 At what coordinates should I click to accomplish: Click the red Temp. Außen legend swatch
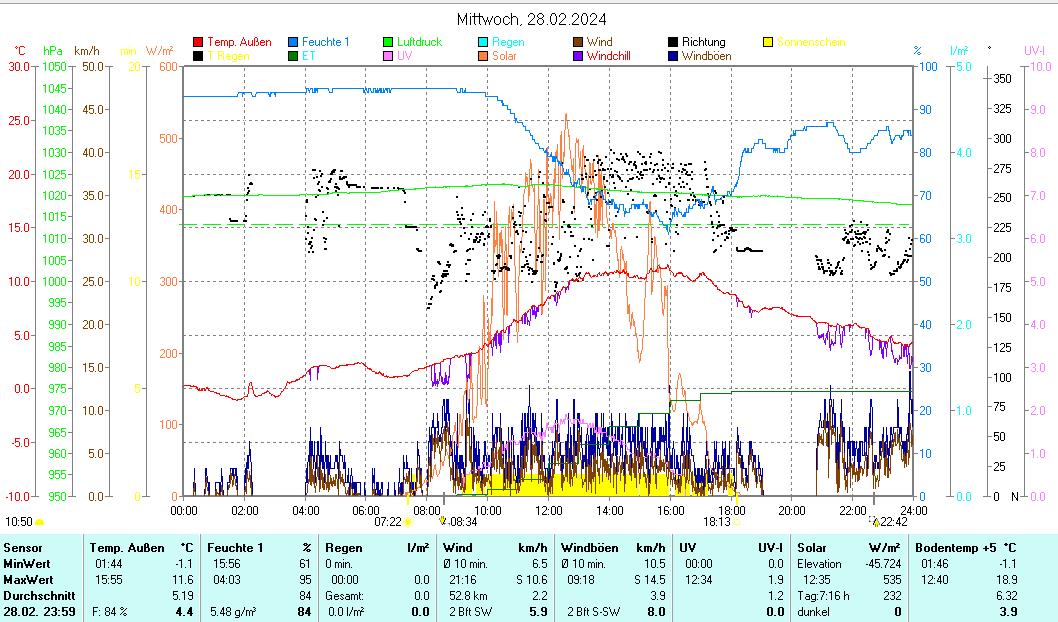click(x=198, y=43)
